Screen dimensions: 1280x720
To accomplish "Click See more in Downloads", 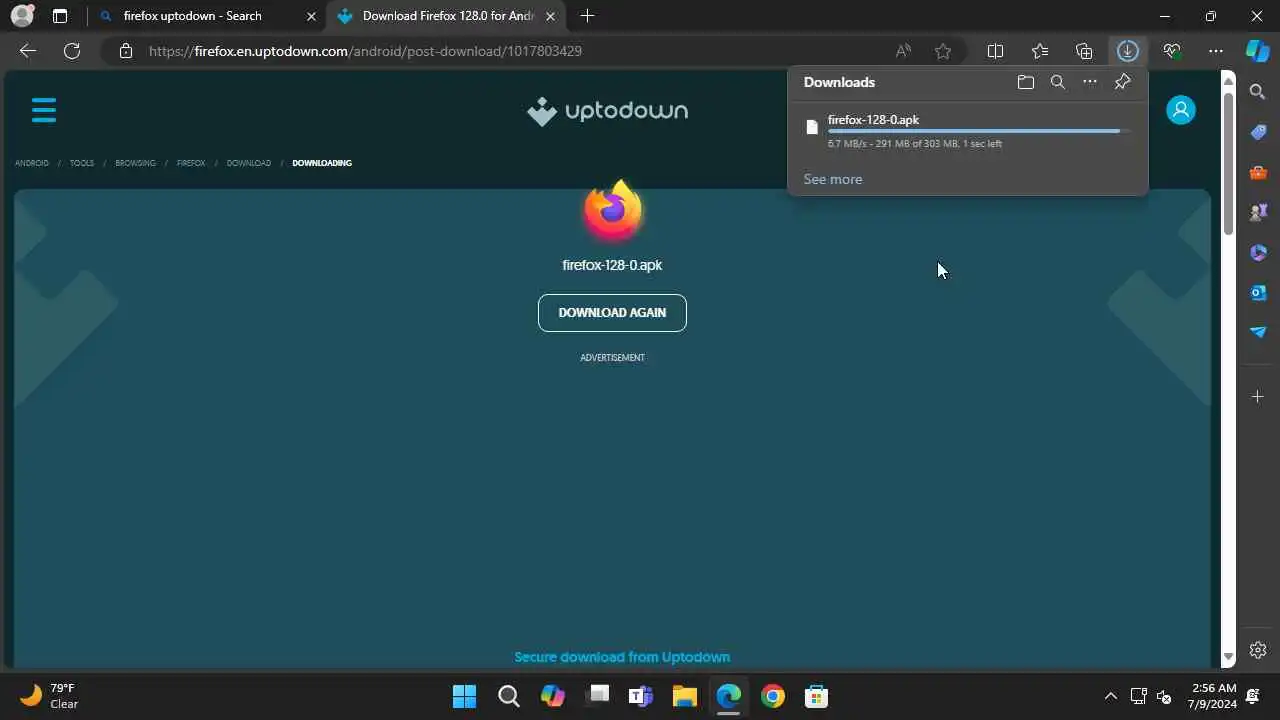I will pos(833,179).
